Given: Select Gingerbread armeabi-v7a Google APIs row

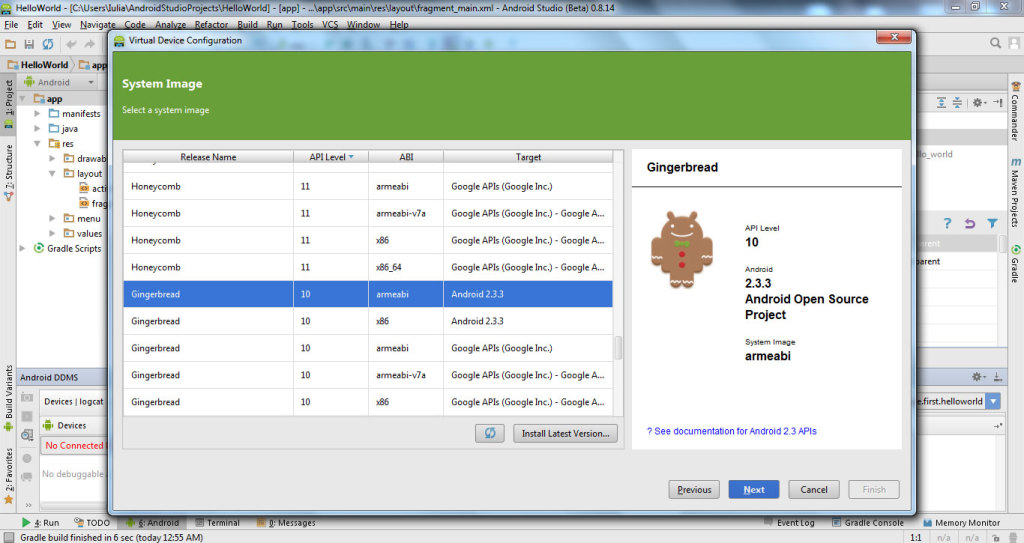Looking at the screenshot, I should pos(368,375).
